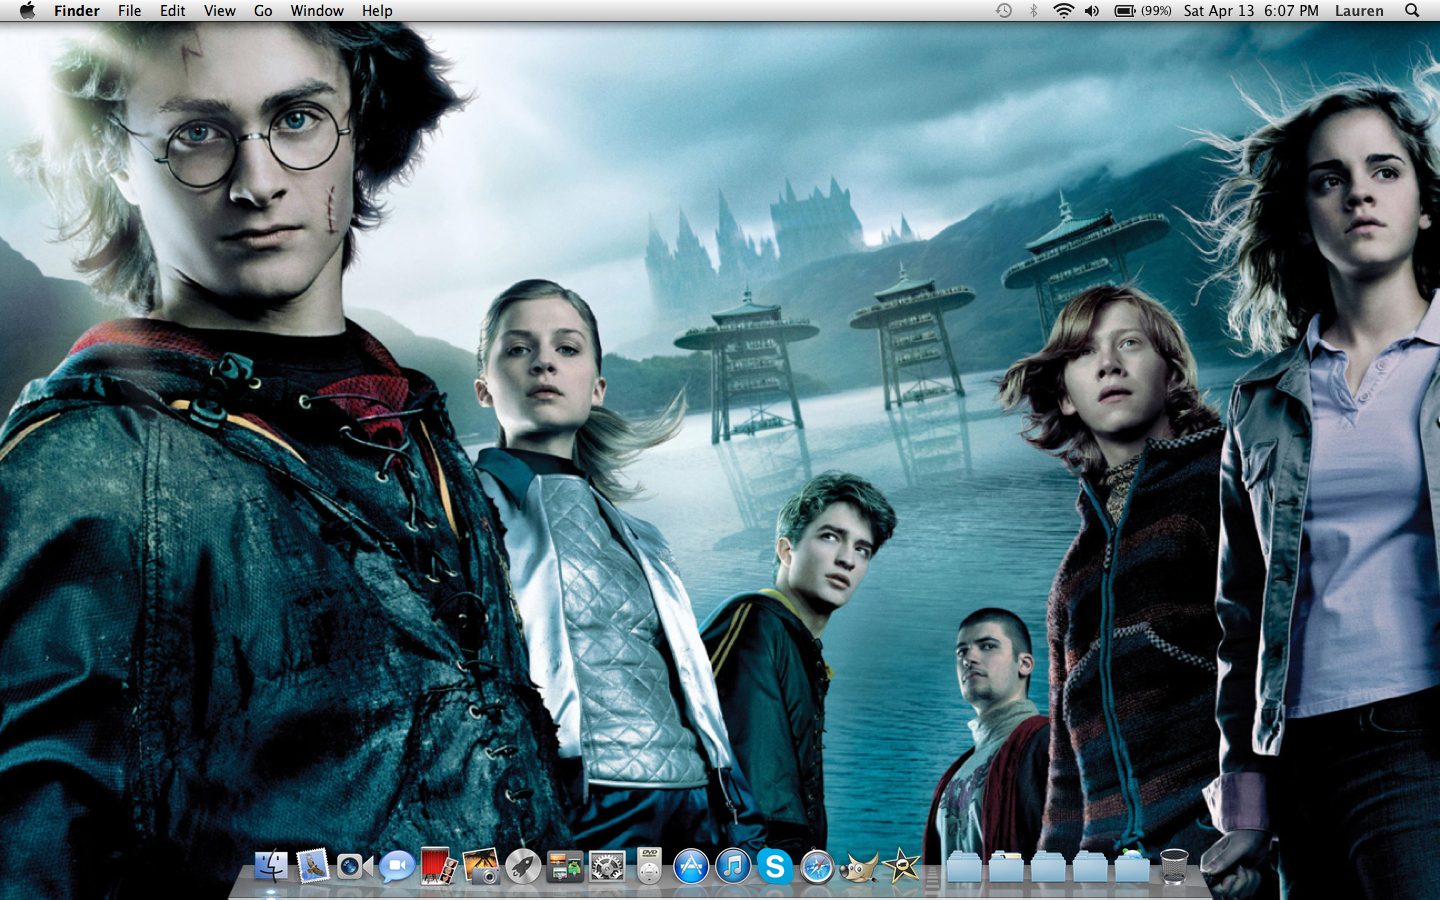The image size is (1440, 900).
Task: Toggle the Wi-Fi status menu
Action: (x=1063, y=11)
